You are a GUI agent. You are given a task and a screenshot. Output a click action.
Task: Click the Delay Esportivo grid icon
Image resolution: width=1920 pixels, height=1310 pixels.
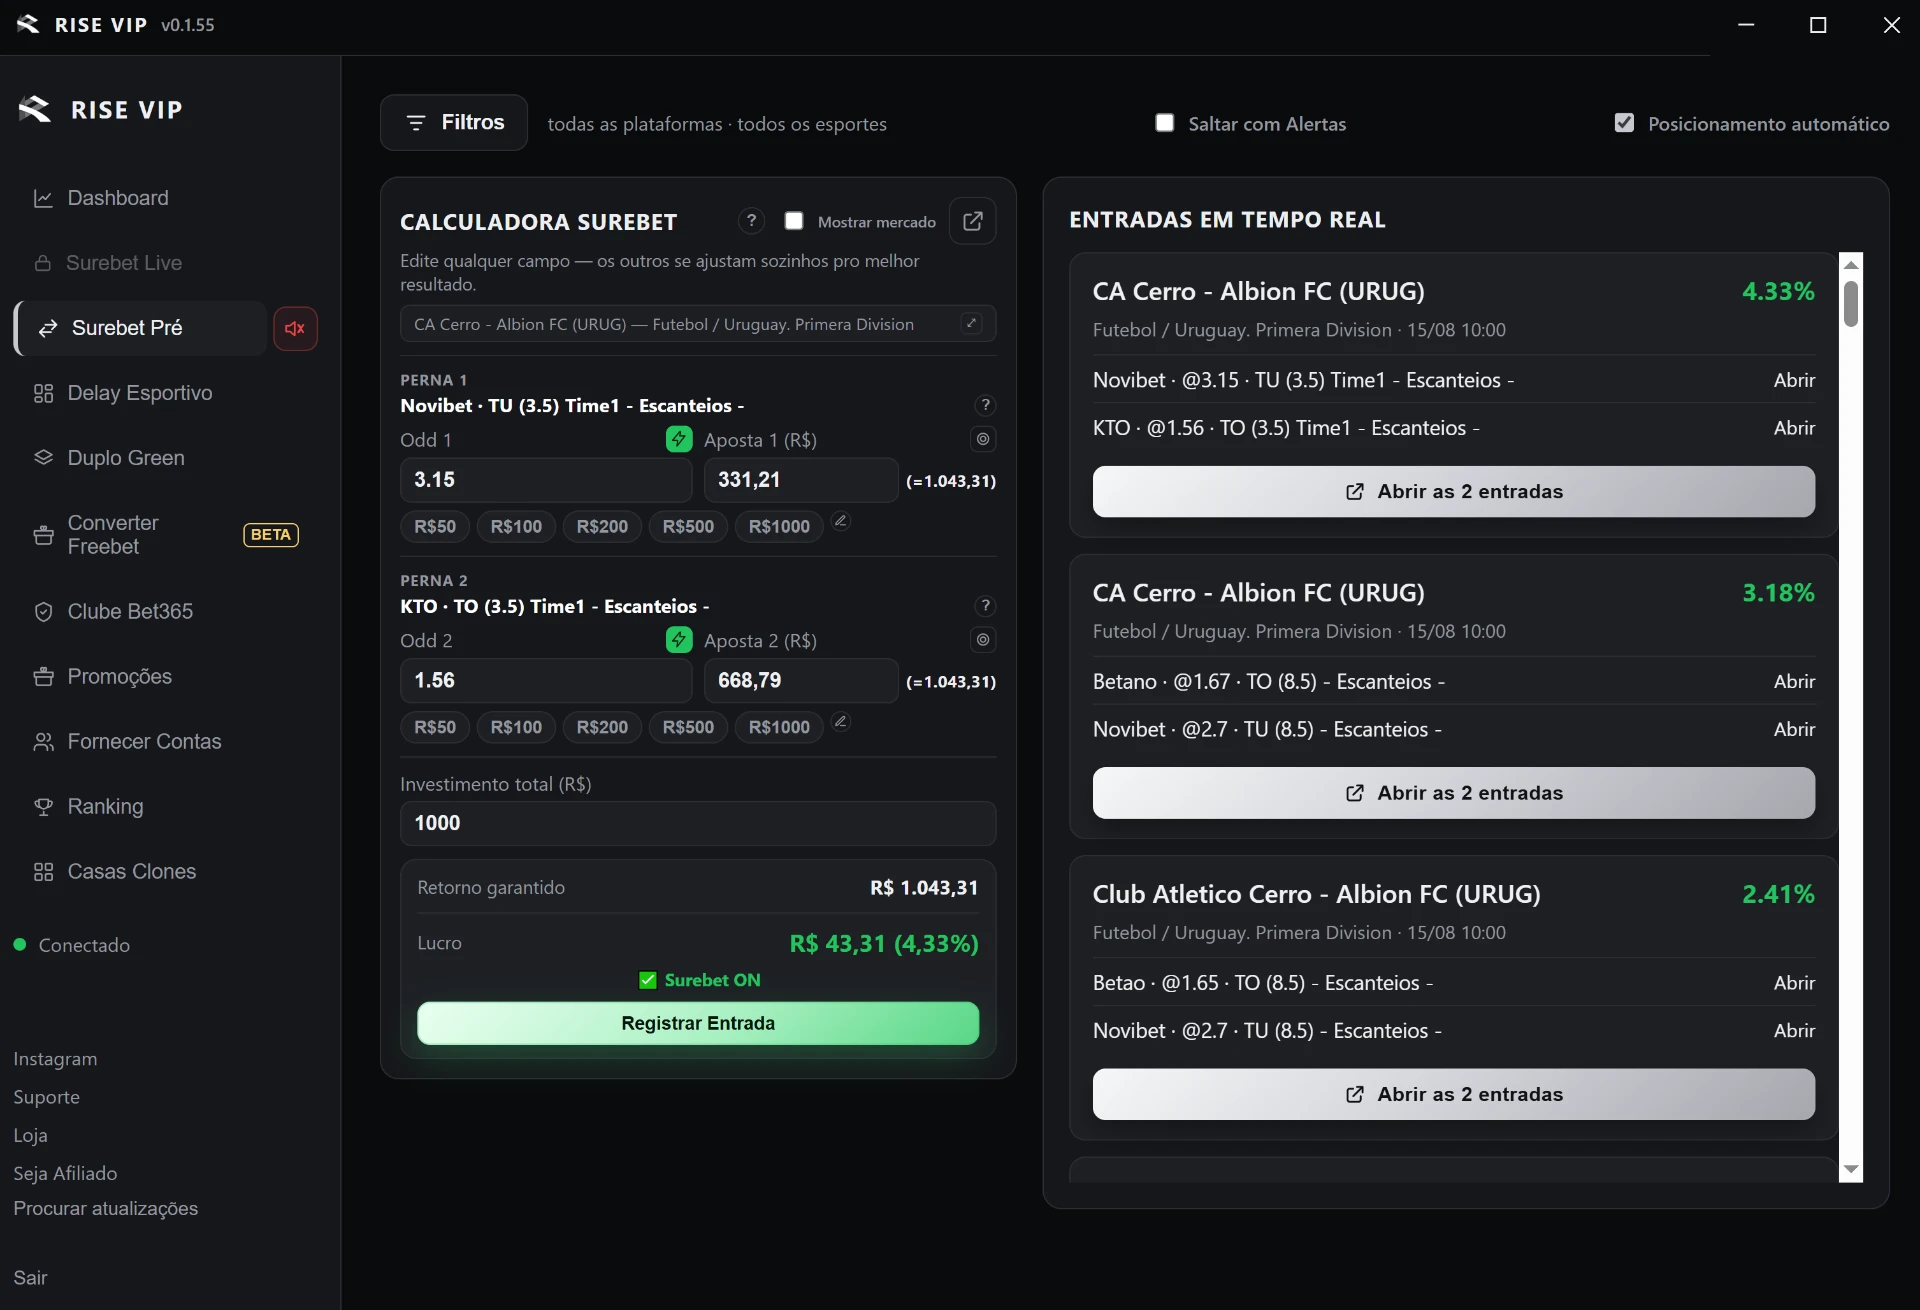pos(43,393)
